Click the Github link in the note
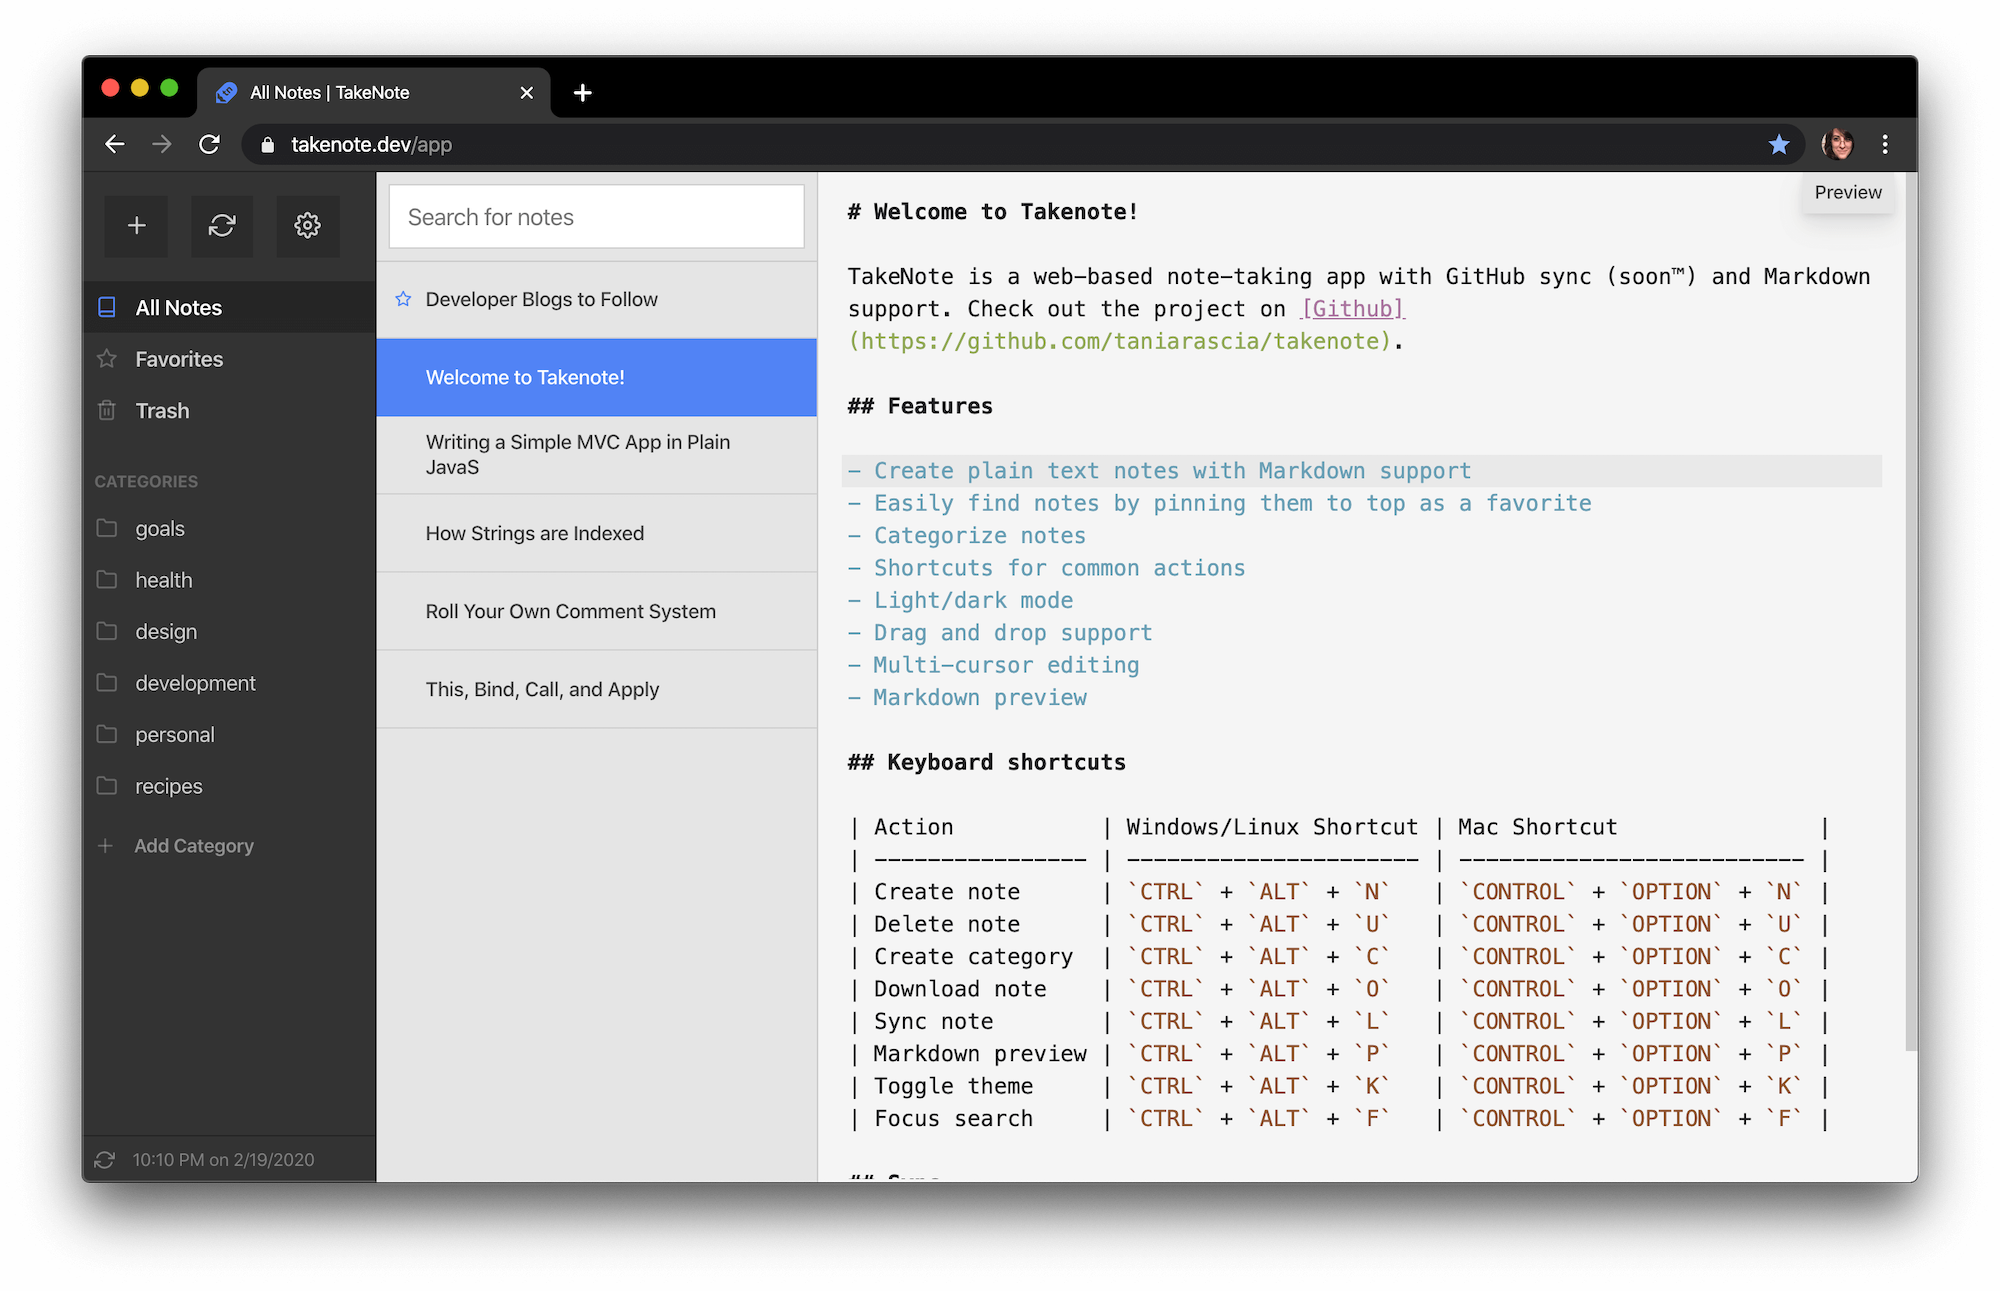Screen dimensions: 2000x1291 click(x=1352, y=308)
